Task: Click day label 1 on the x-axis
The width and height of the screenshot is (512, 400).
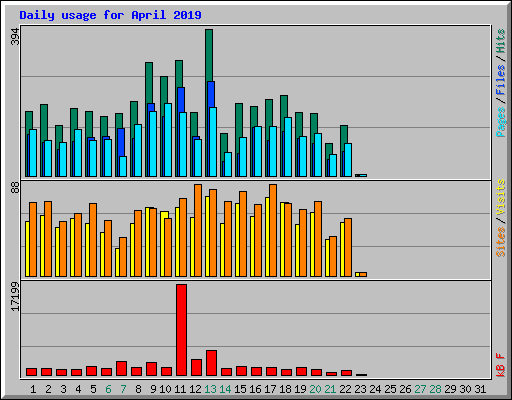Action: click(x=33, y=389)
